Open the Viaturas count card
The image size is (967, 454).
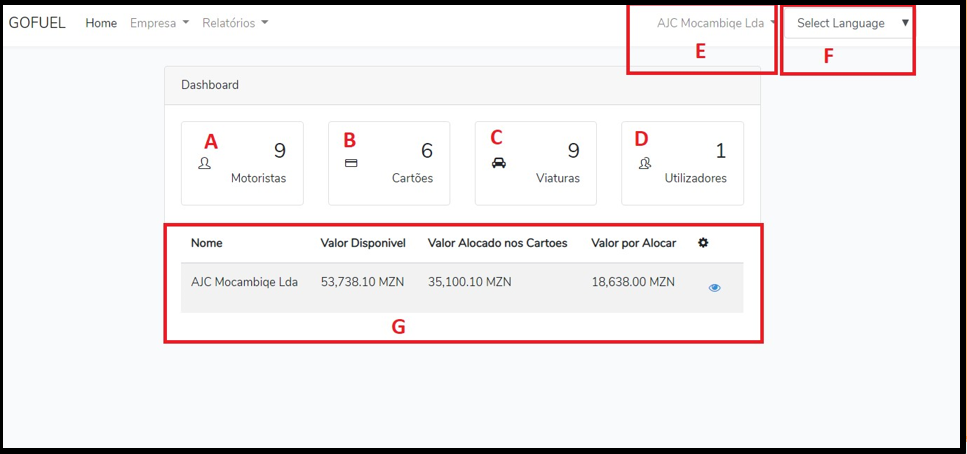[535, 163]
